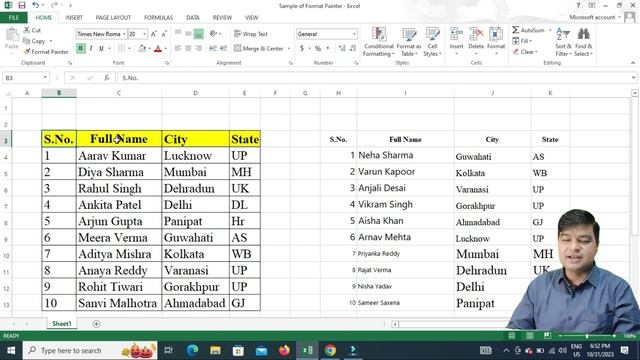The width and height of the screenshot is (640, 360).
Task: Open the Merge & Center dropdown arrow
Action: click(289, 48)
